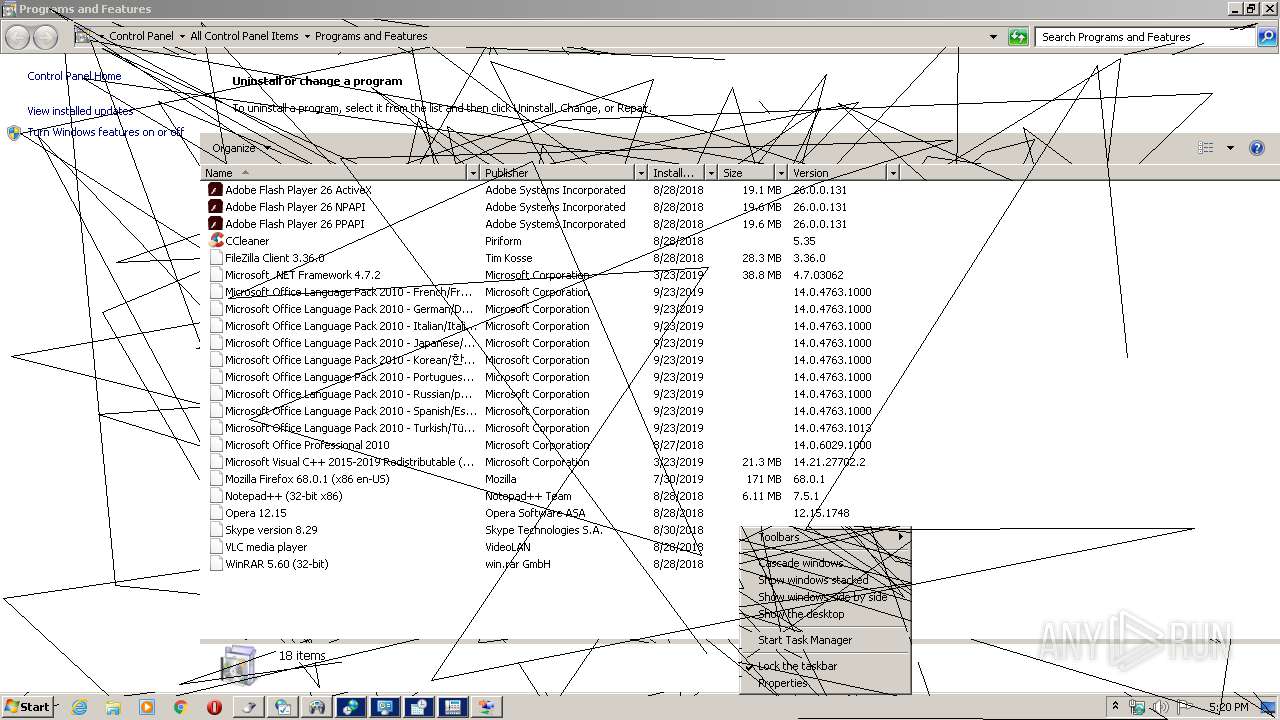Click the FileZilla Client 3.36.0 icon
Viewport: 1280px width, 720px height.
click(x=215, y=258)
